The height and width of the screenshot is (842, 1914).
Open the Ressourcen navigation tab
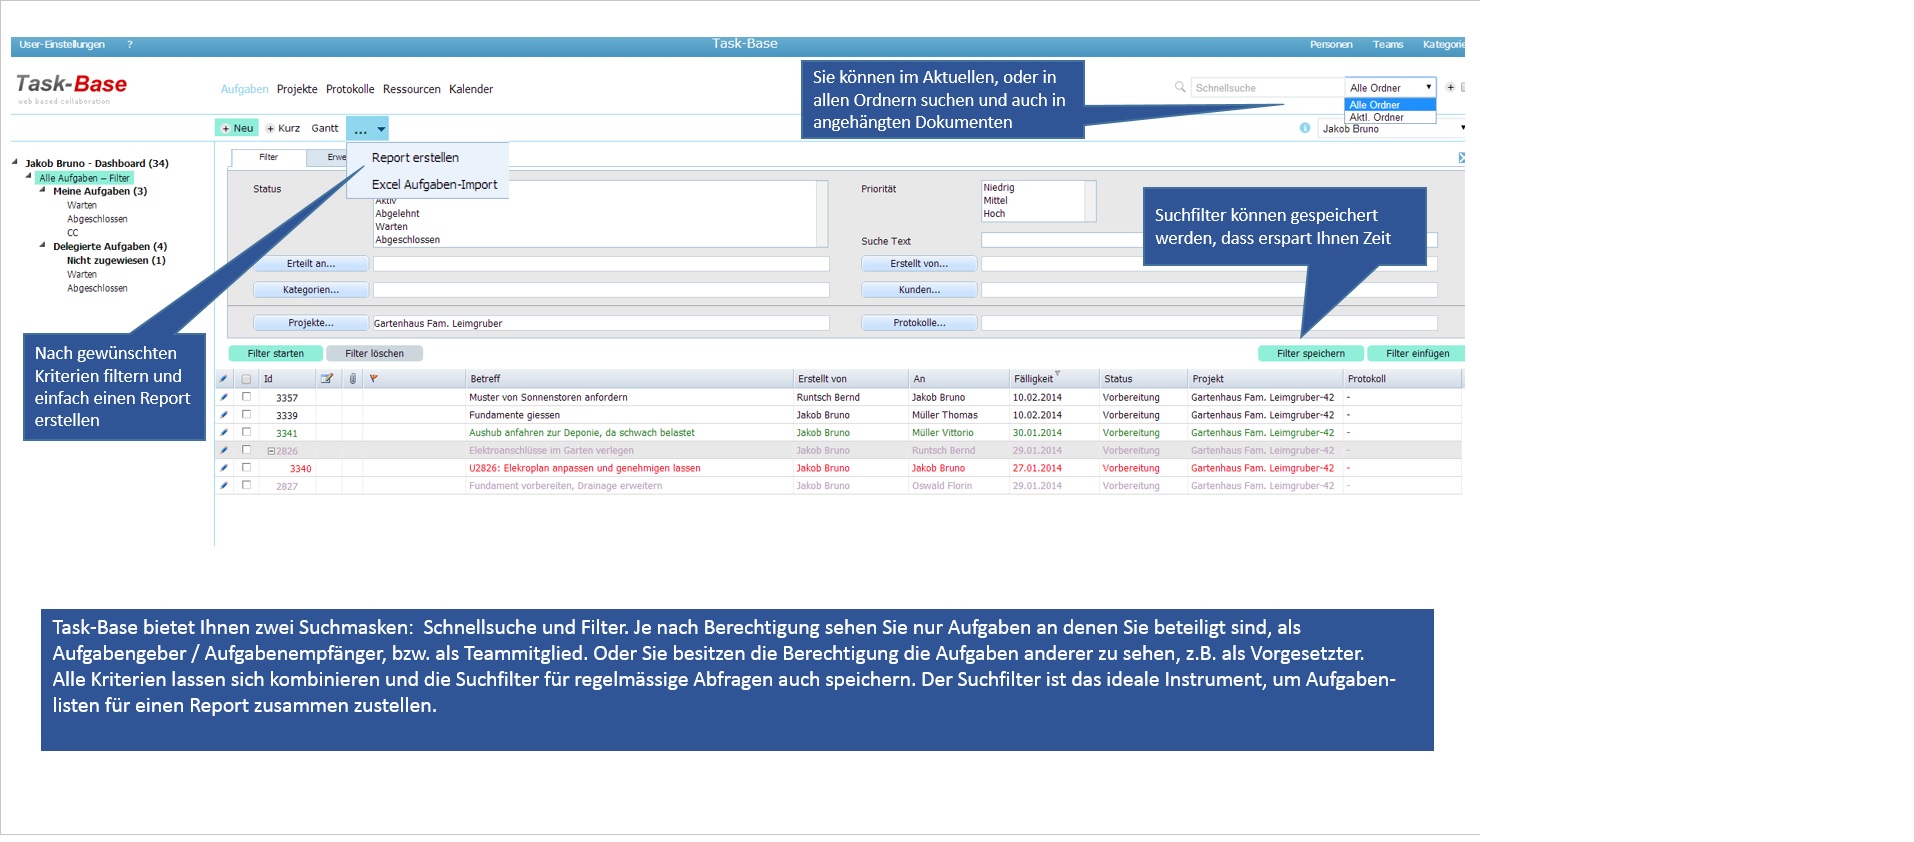pos(412,89)
